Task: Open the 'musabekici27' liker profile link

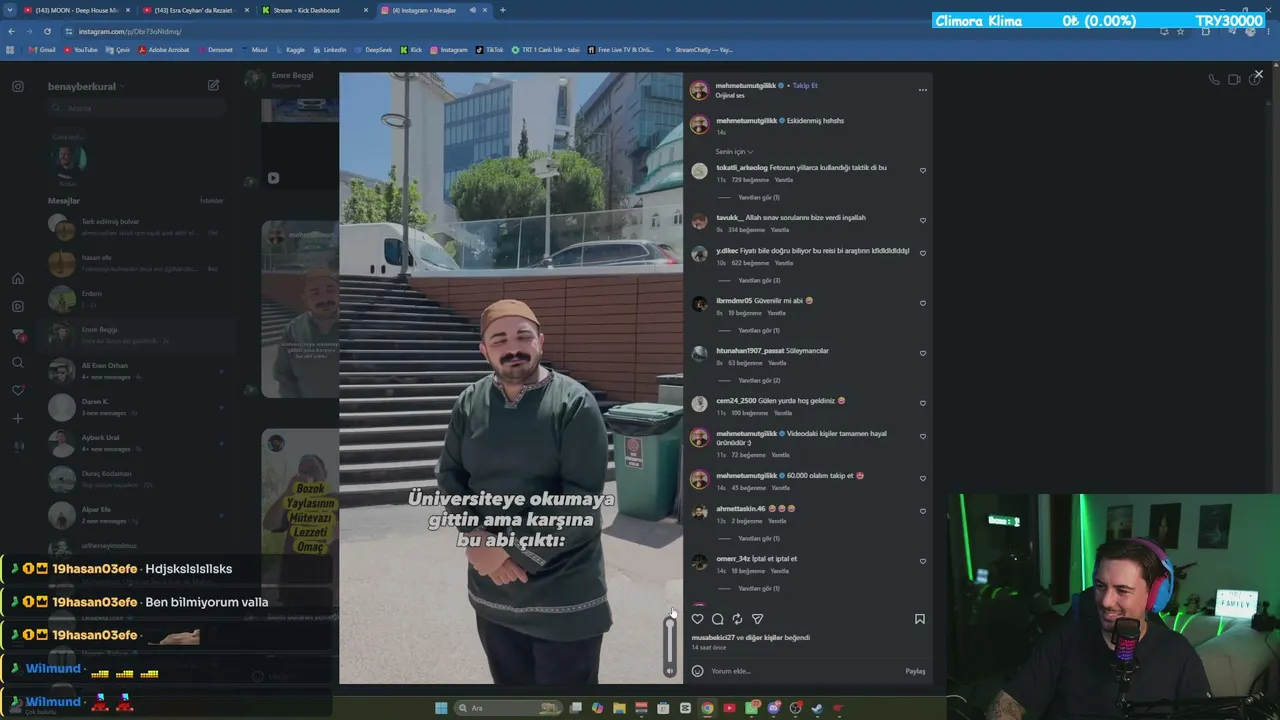Action: [713, 637]
